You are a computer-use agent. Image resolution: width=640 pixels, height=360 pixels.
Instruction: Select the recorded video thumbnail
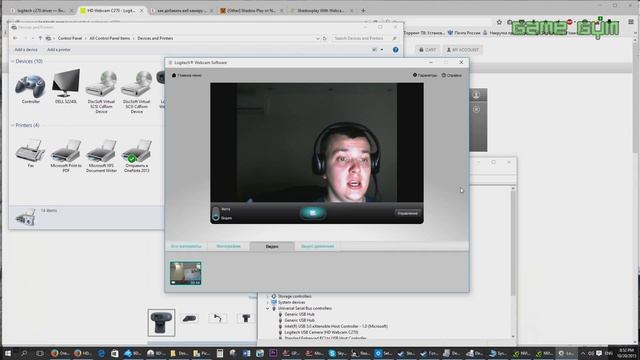[186, 273]
